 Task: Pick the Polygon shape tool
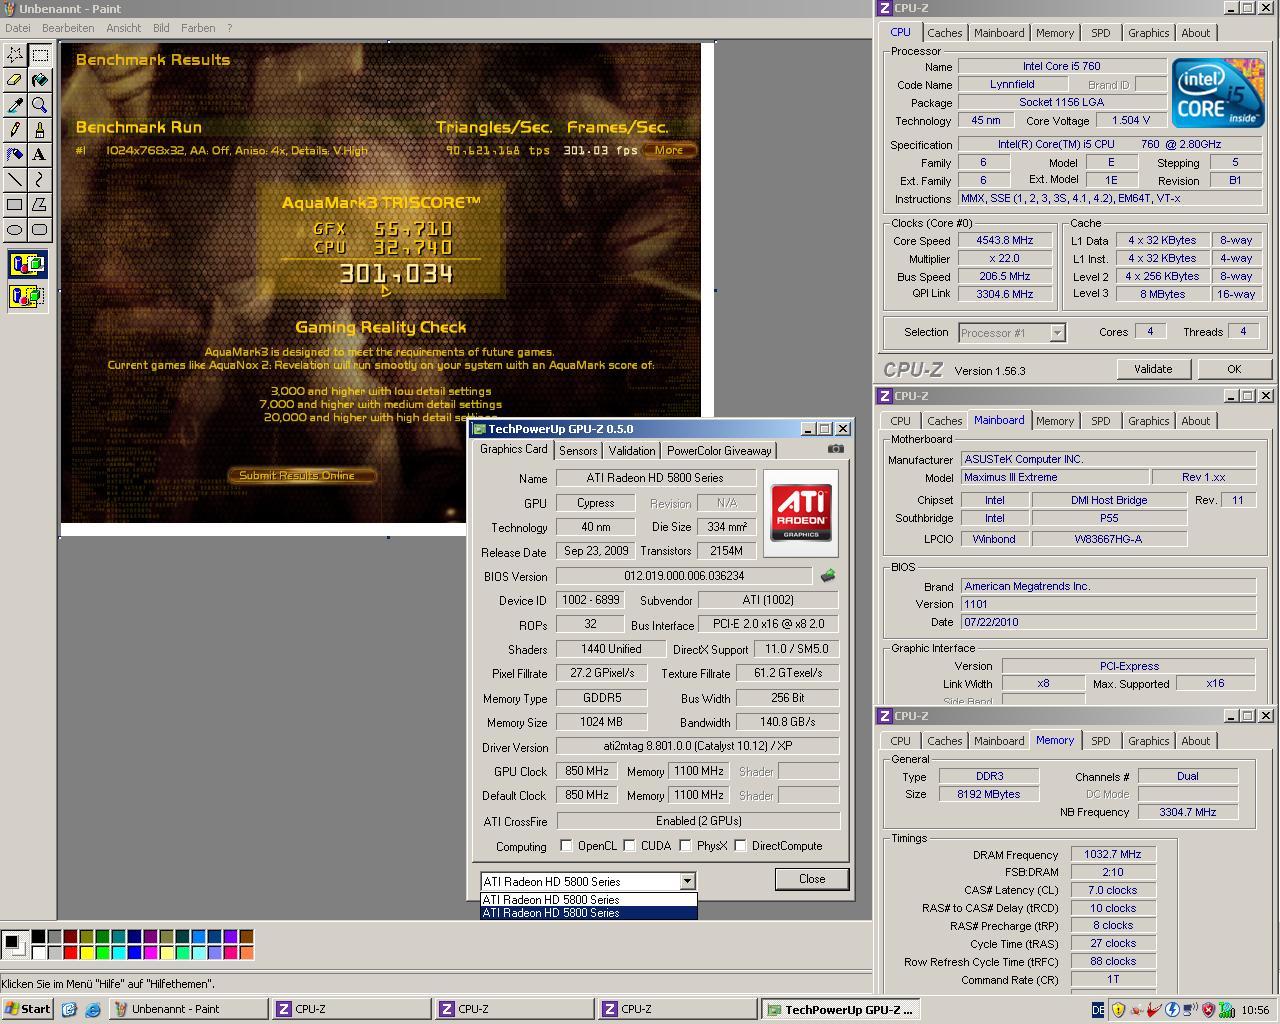(40, 205)
